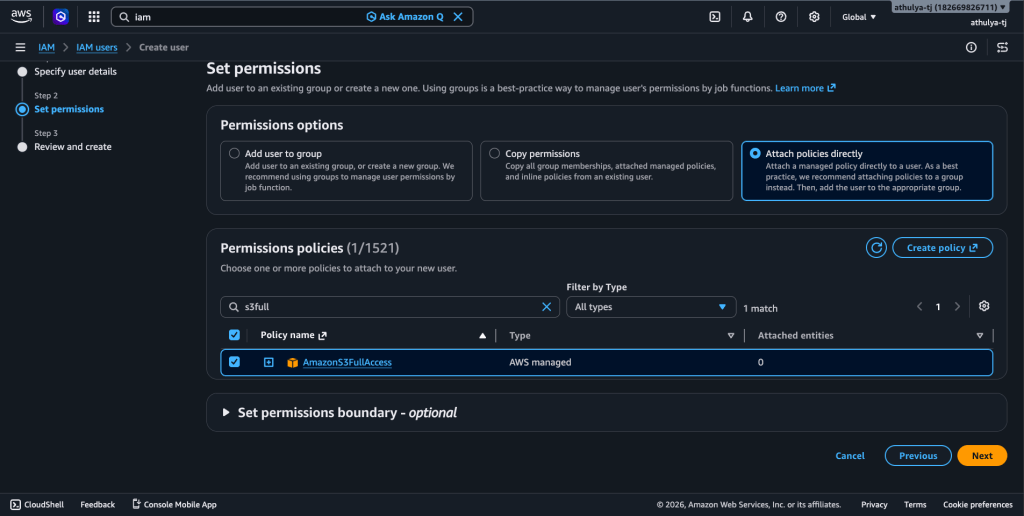The width and height of the screenshot is (1024, 516).
Task: Open the AmazonS3FullAccess policy link
Action: click(347, 363)
